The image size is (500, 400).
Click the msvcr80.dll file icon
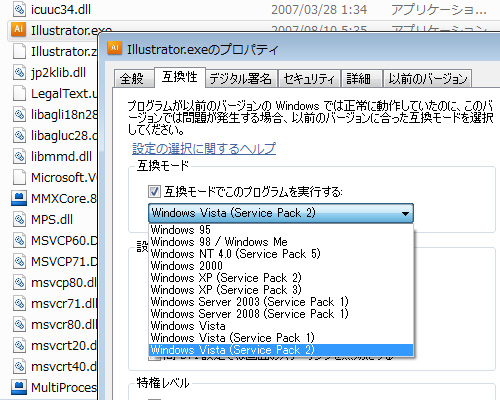click(x=19, y=324)
